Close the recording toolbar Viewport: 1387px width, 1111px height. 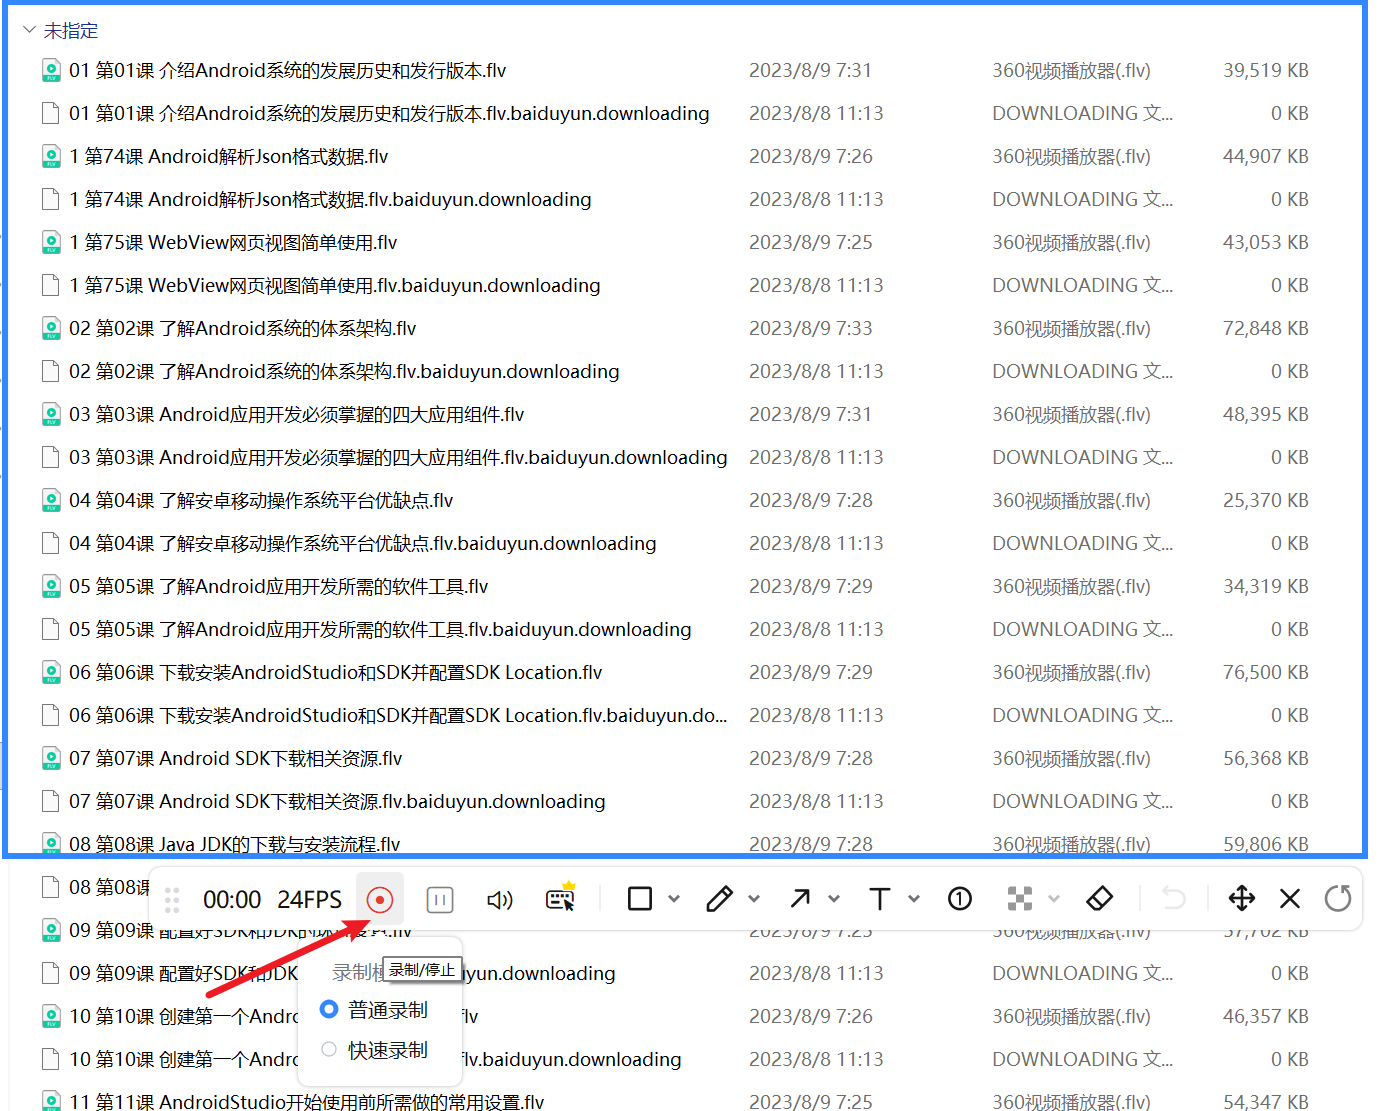1290,899
